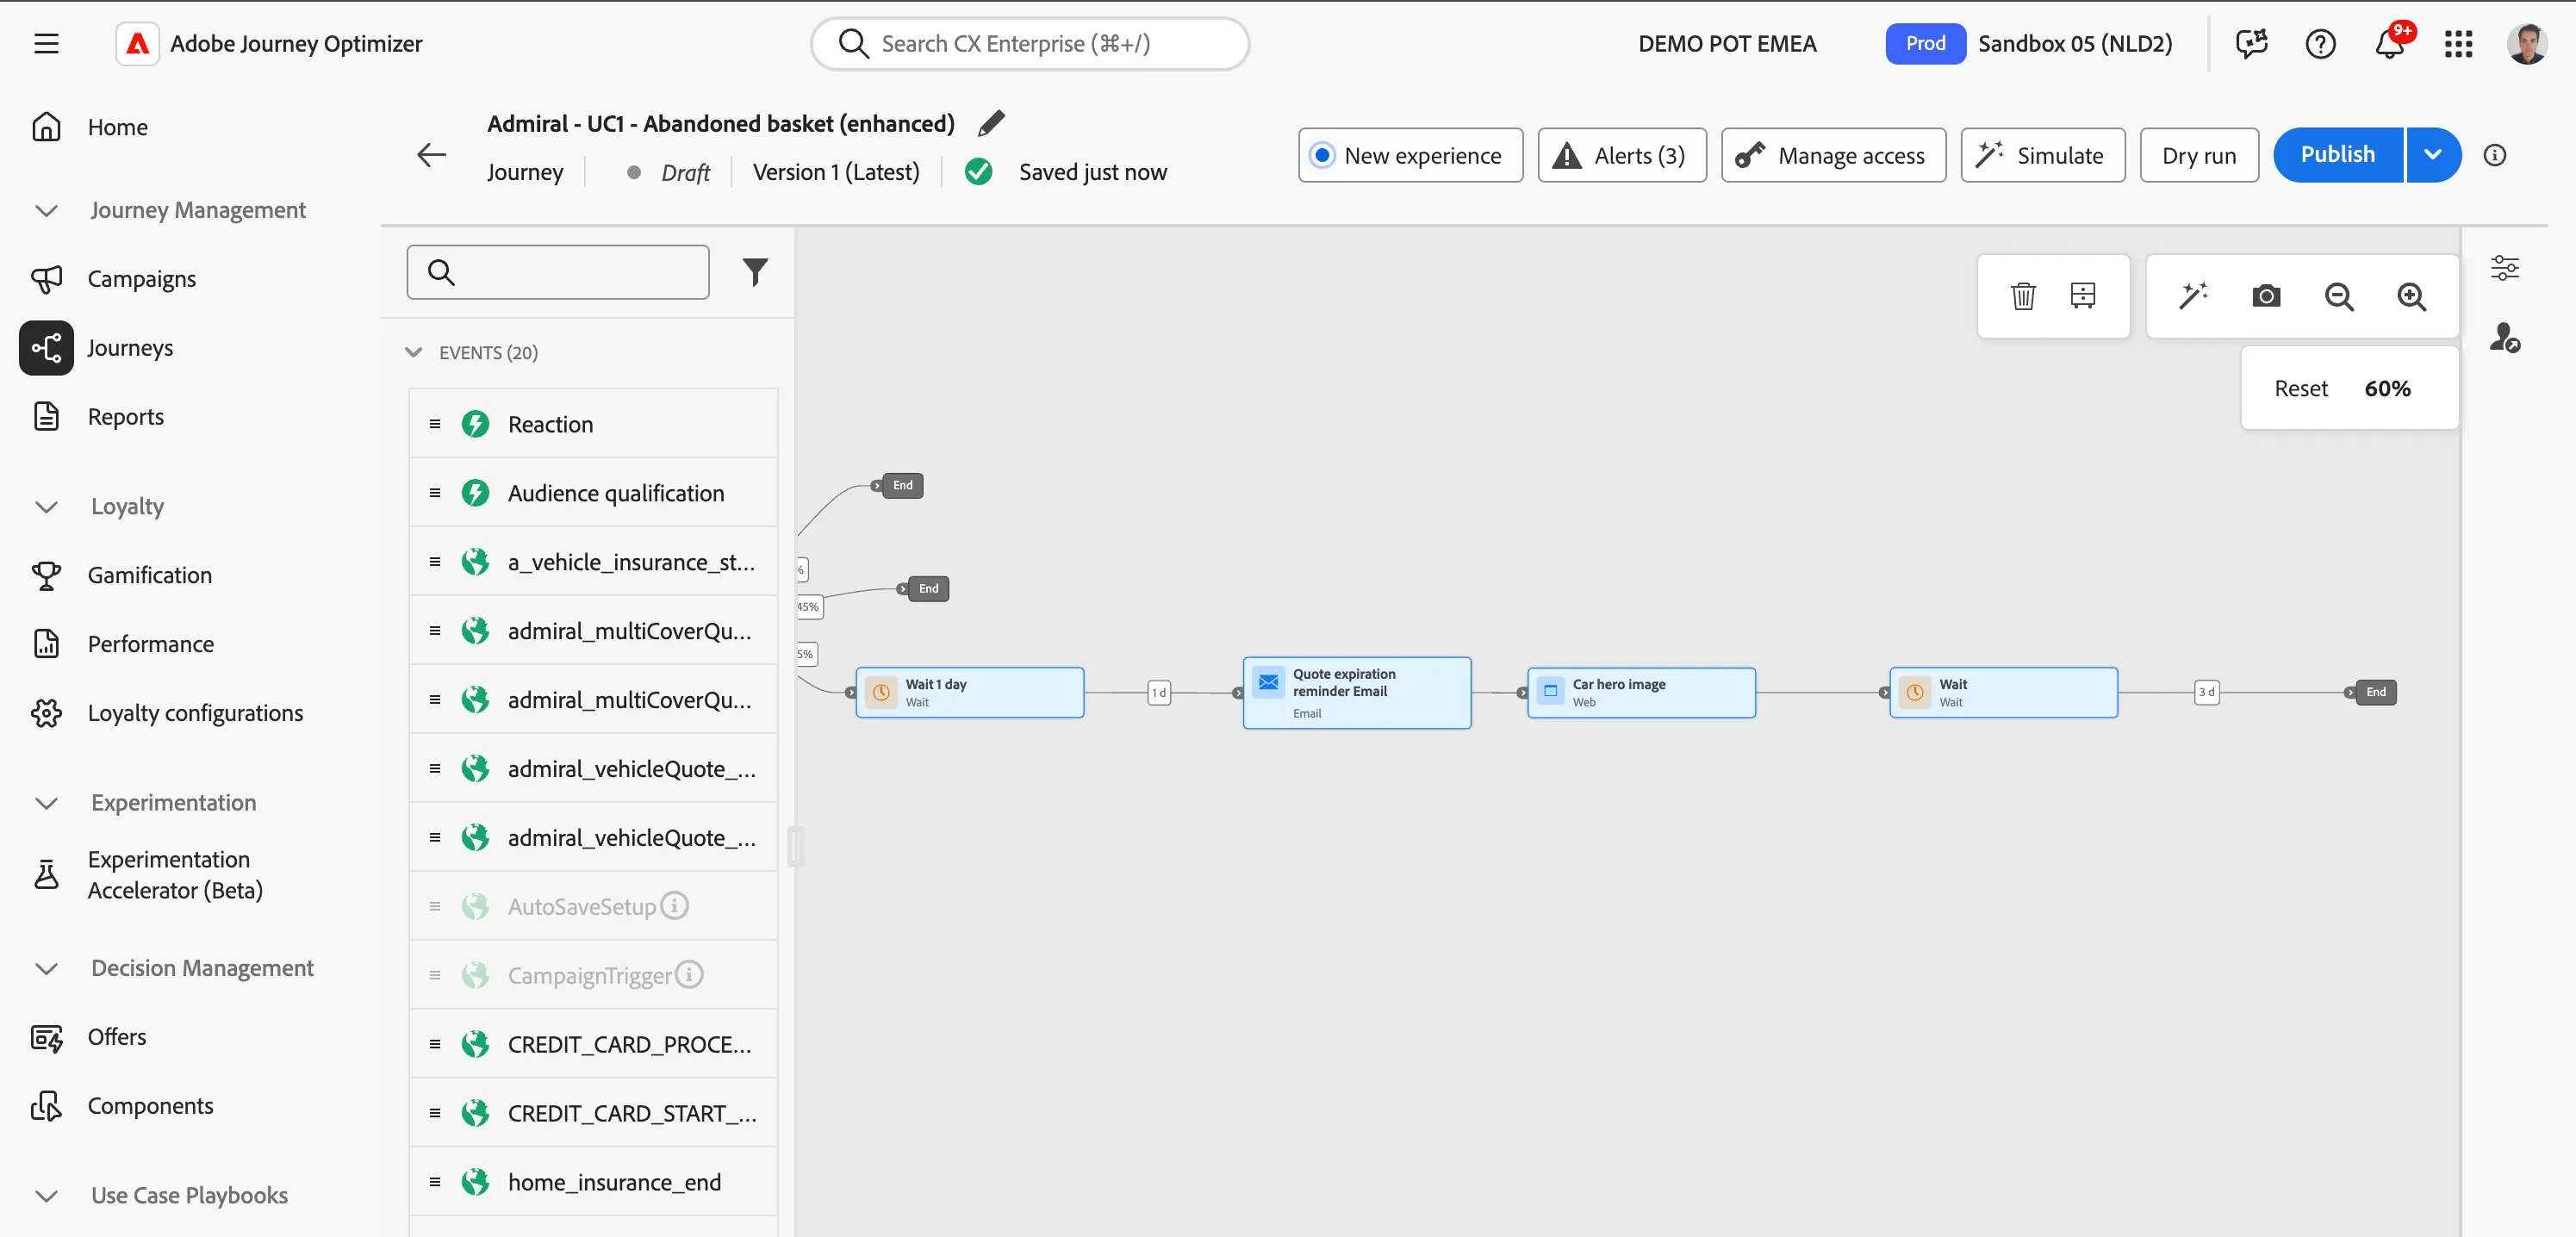2576x1237 pixels.
Task: Take a canvas snapshot with camera icon
Action: (2266, 296)
